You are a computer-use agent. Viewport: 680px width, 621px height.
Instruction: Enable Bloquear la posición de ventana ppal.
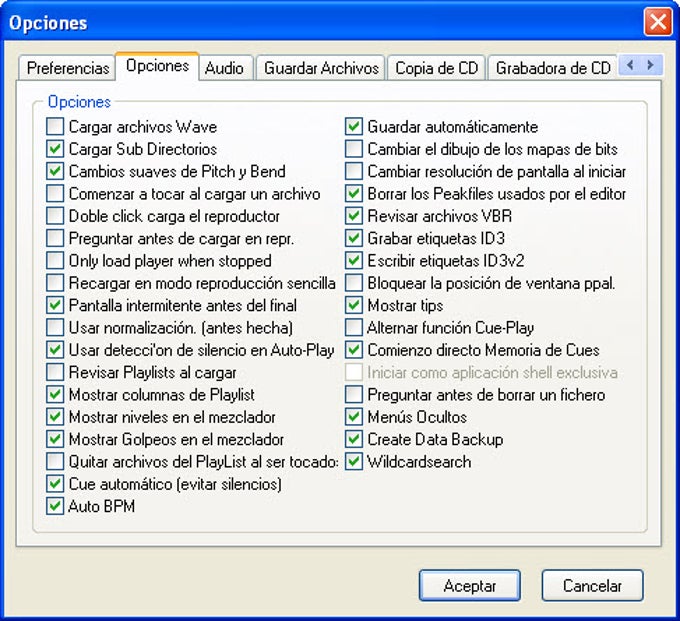(354, 283)
